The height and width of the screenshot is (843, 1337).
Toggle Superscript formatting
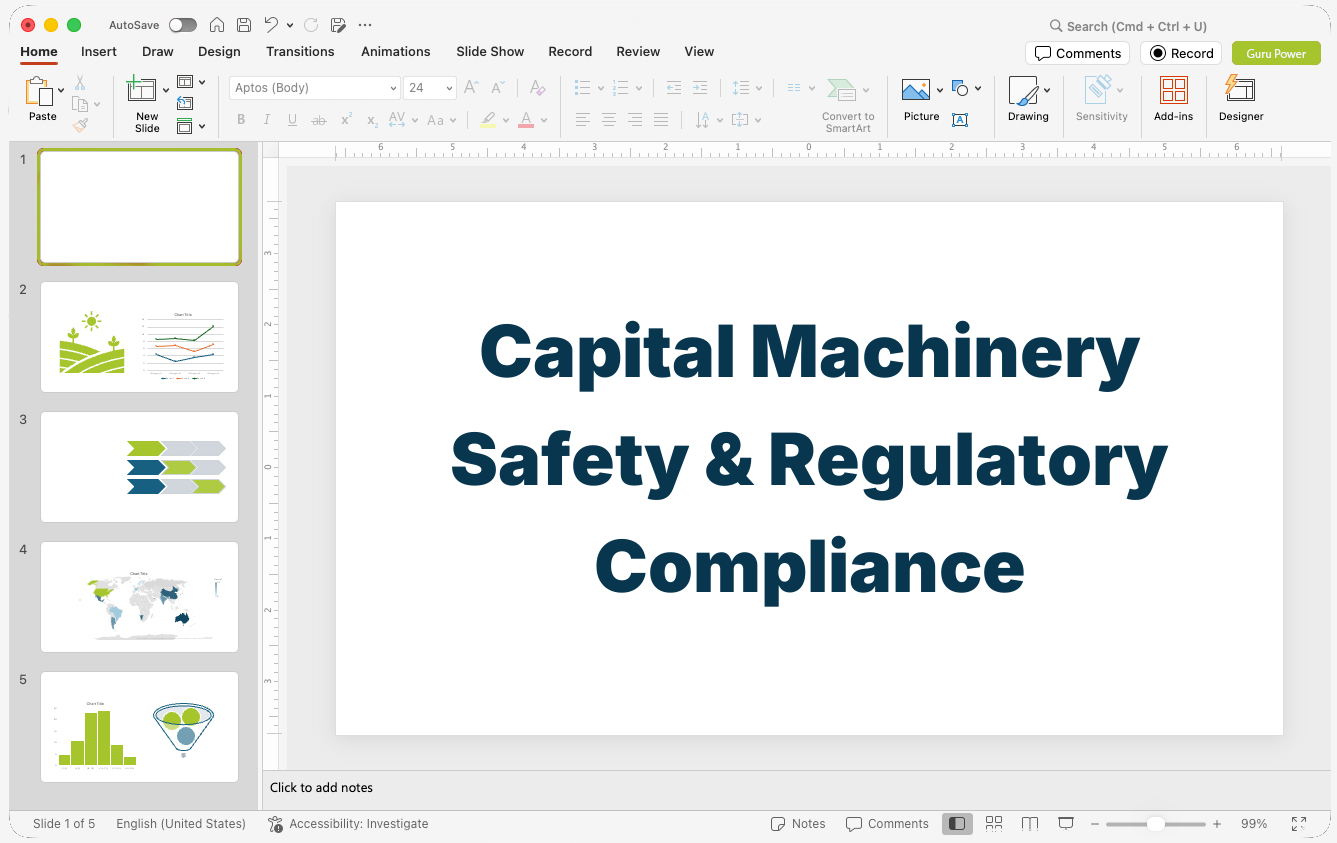pos(346,120)
